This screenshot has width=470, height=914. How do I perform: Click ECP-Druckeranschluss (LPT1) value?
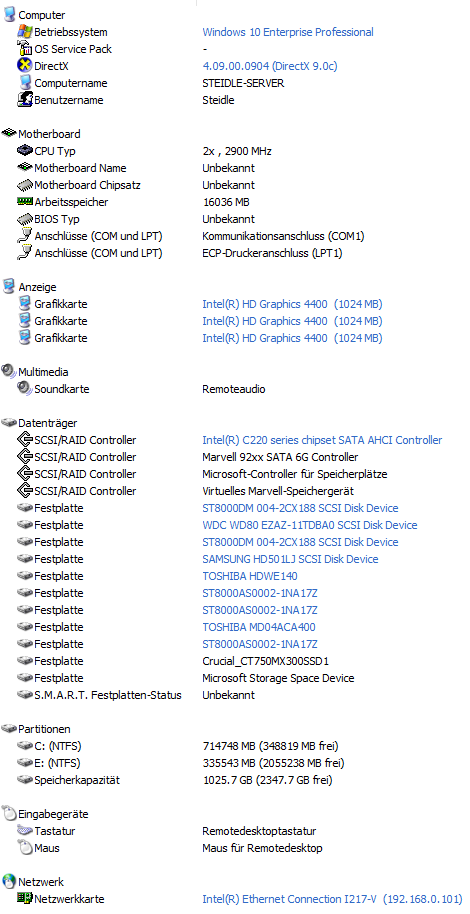272,253
